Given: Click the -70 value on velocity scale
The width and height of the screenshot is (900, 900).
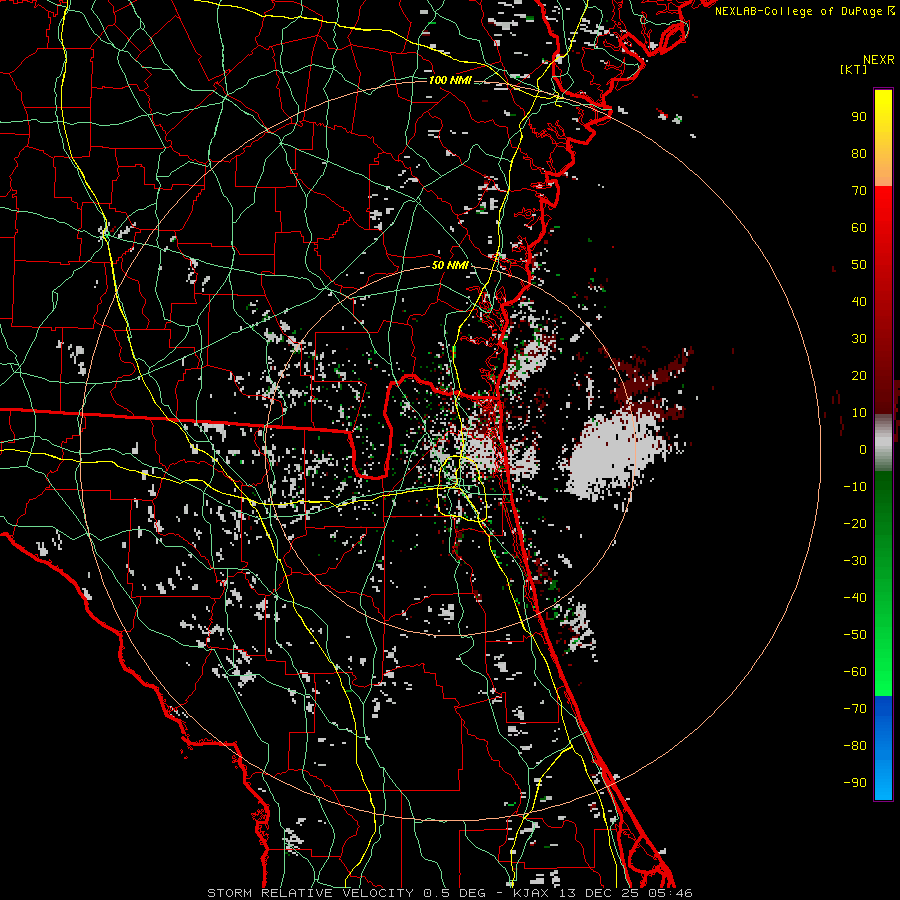Looking at the screenshot, I should click(x=855, y=709).
